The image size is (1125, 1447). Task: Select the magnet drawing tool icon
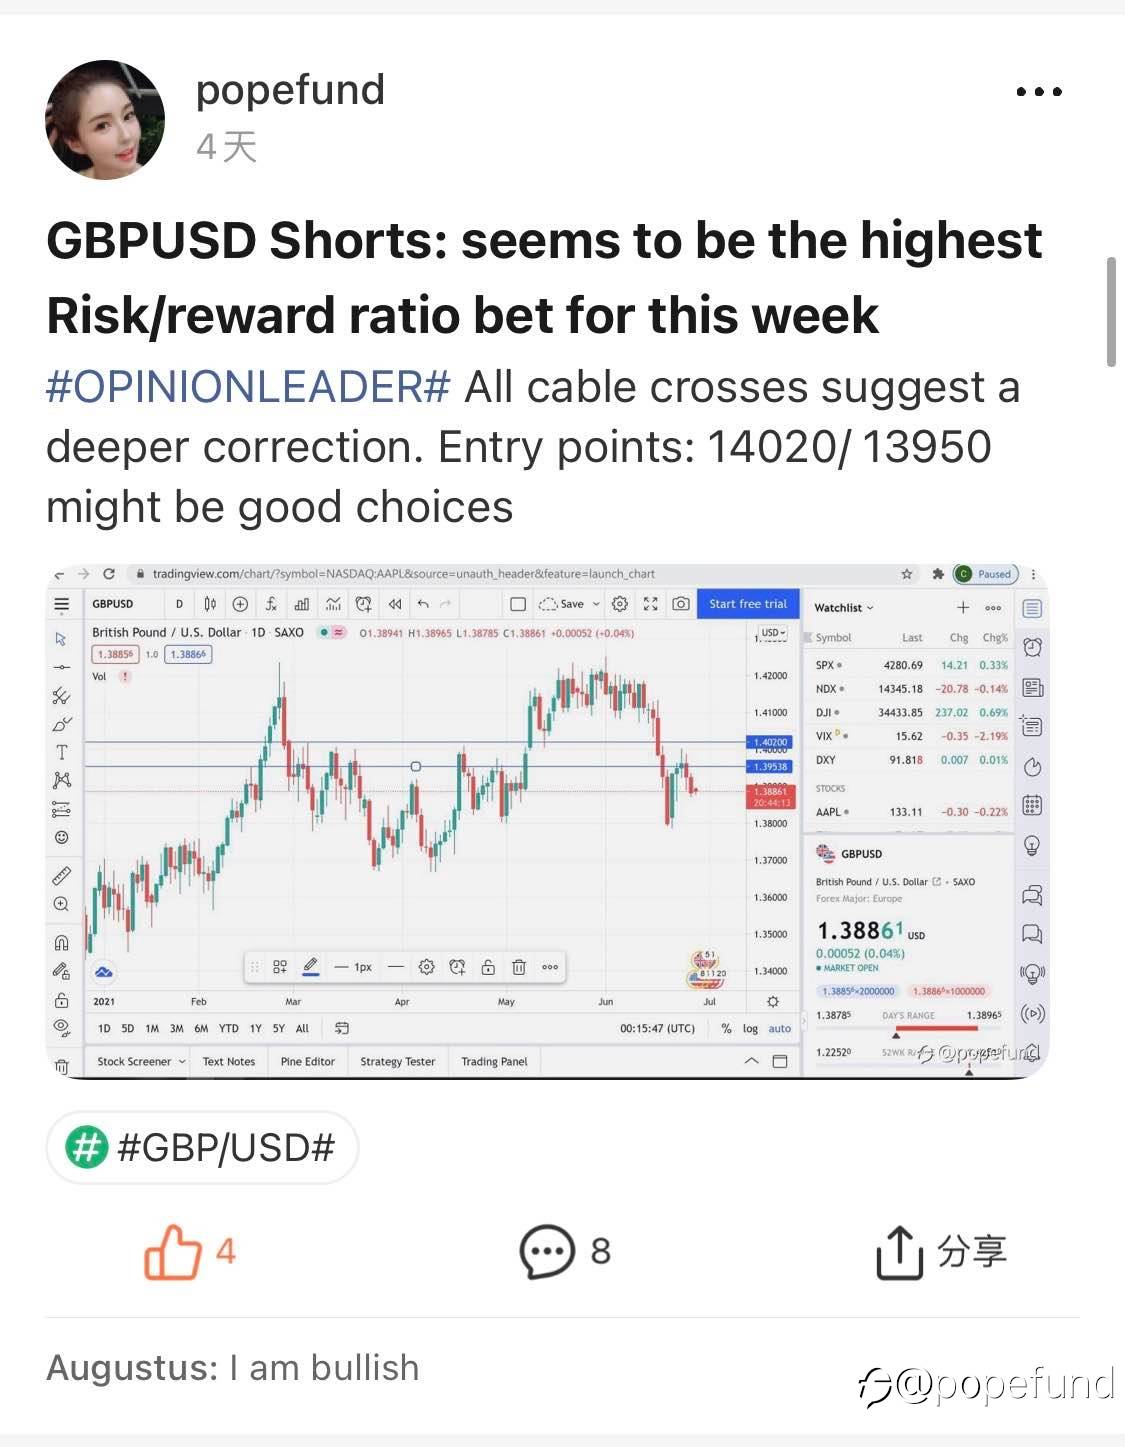(x=61, y=941)
